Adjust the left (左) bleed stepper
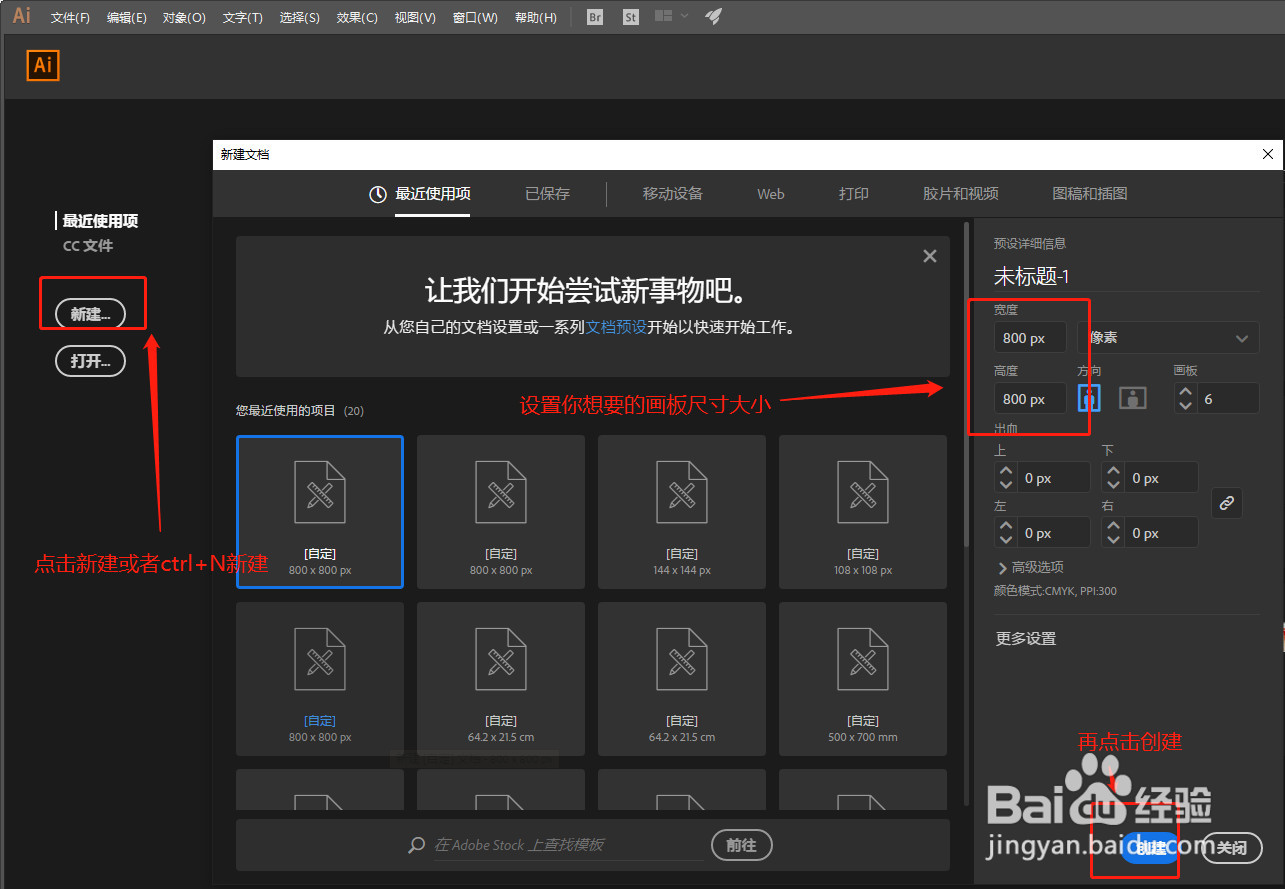 [1006, 533]
